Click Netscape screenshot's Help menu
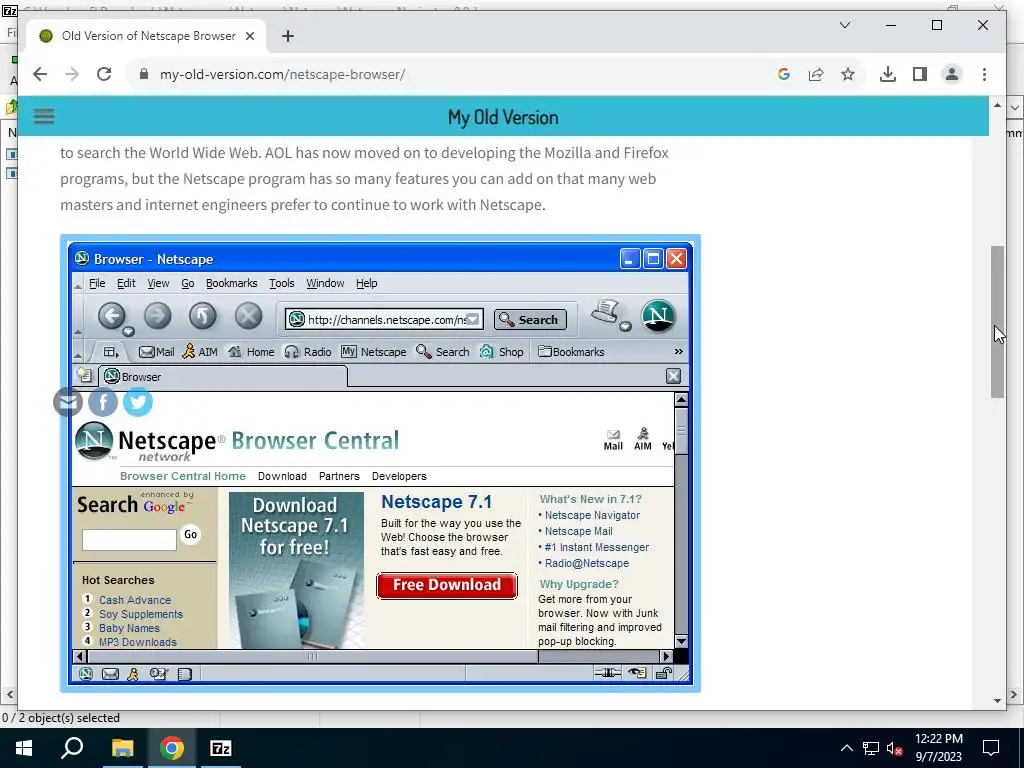The image size is (1024, 768). (x=366, y=283)
